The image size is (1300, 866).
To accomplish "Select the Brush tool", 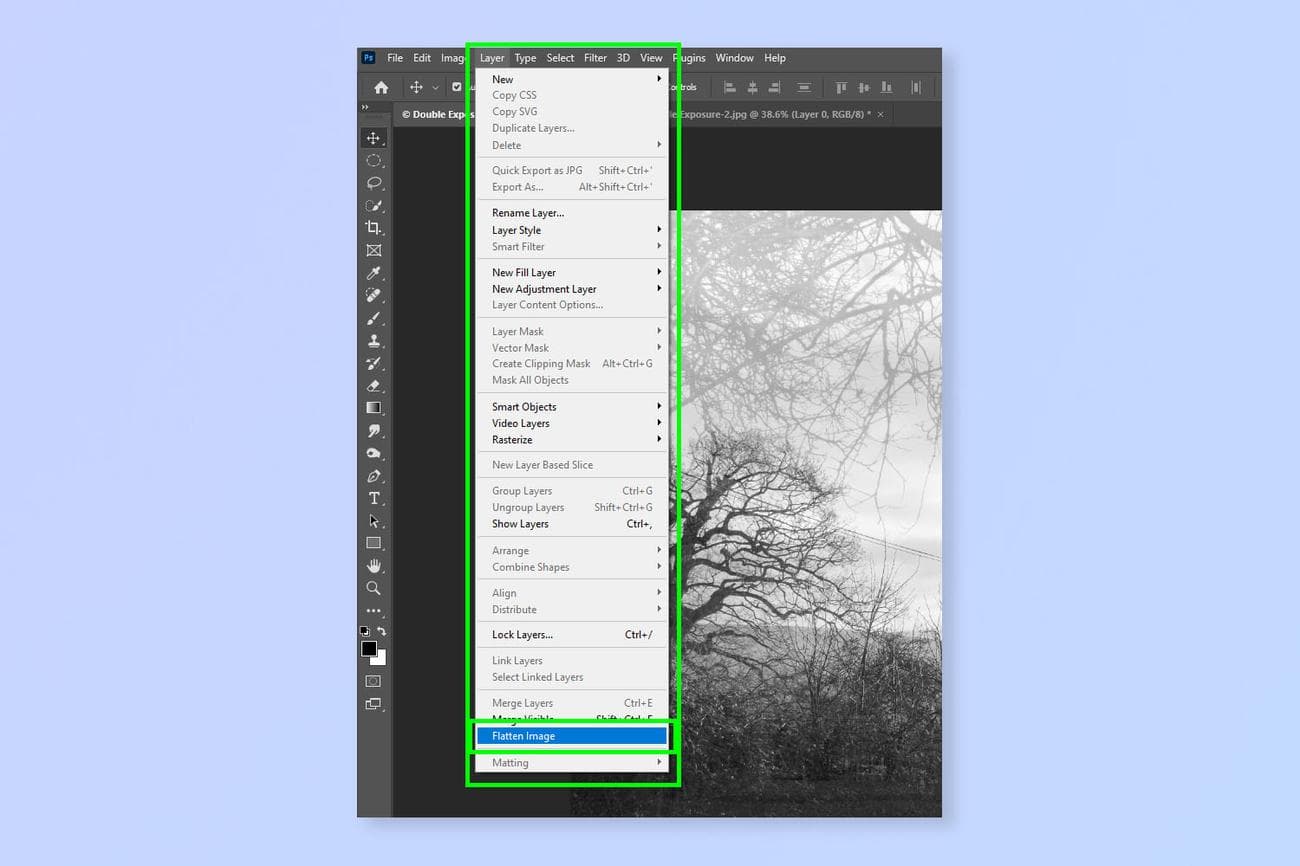I will (374, 318).
